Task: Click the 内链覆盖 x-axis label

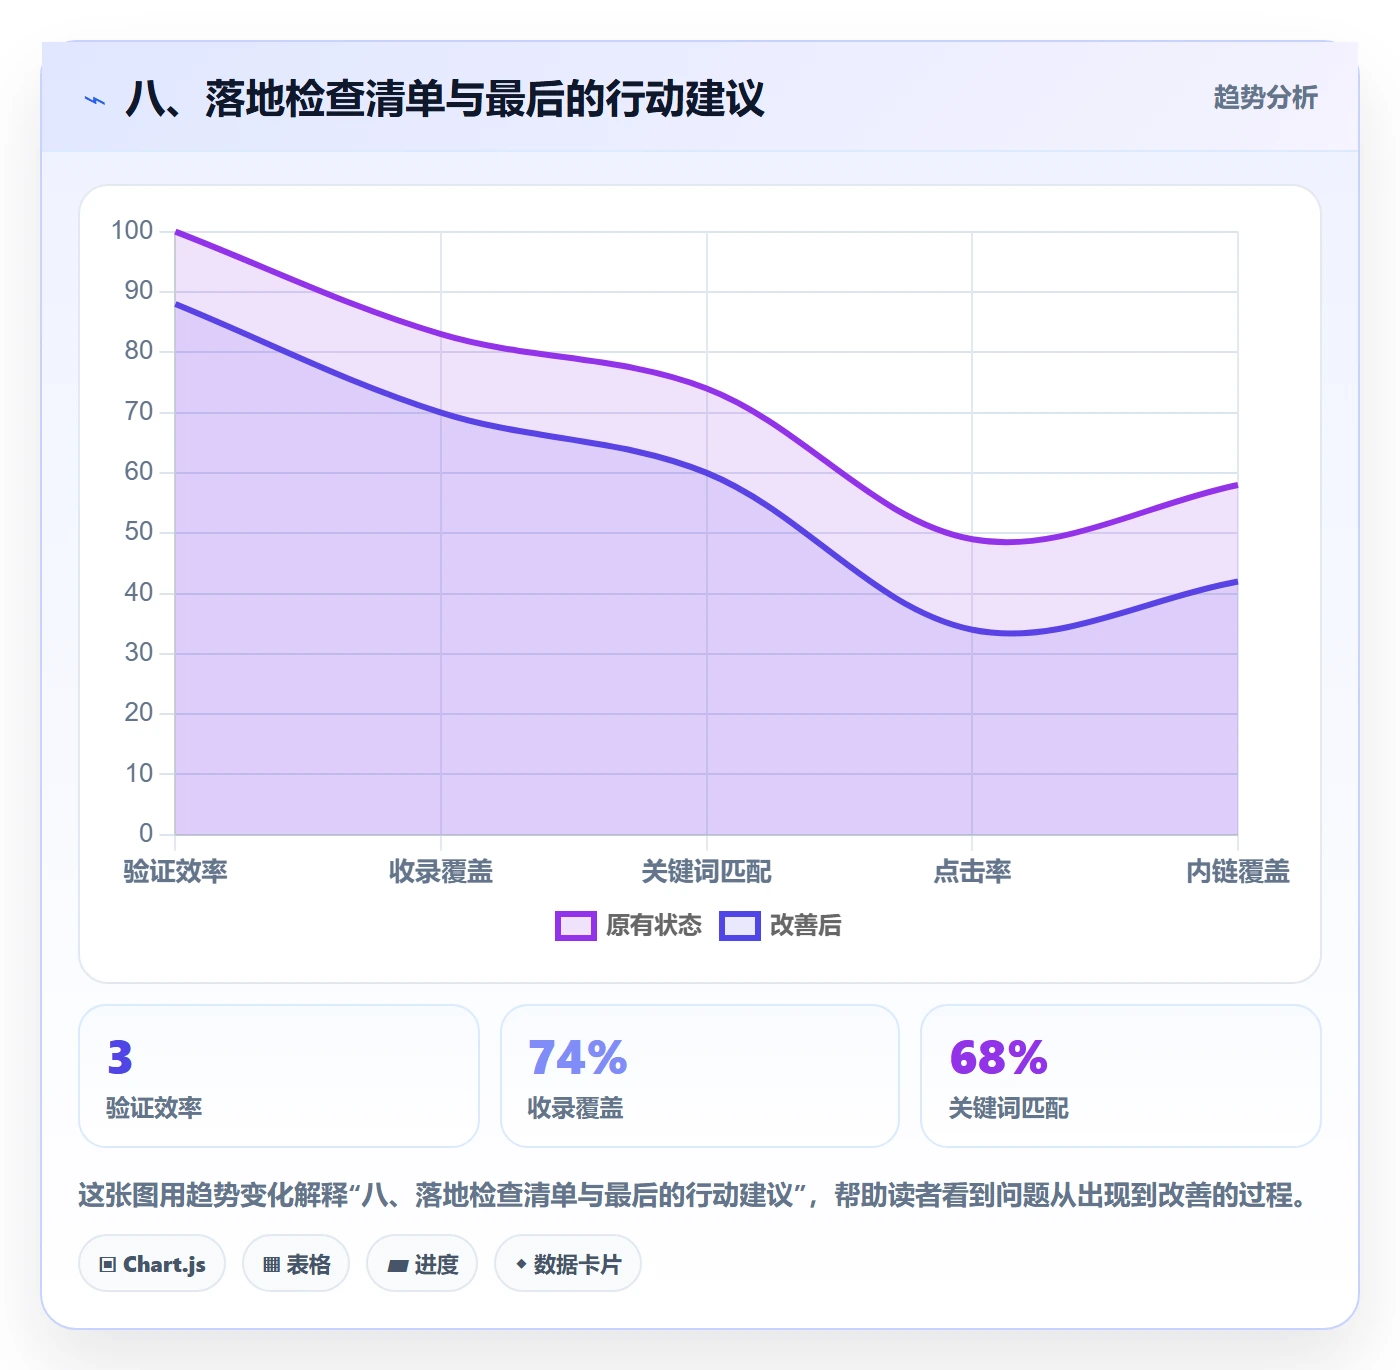Action: click(x=1238, y=872)
